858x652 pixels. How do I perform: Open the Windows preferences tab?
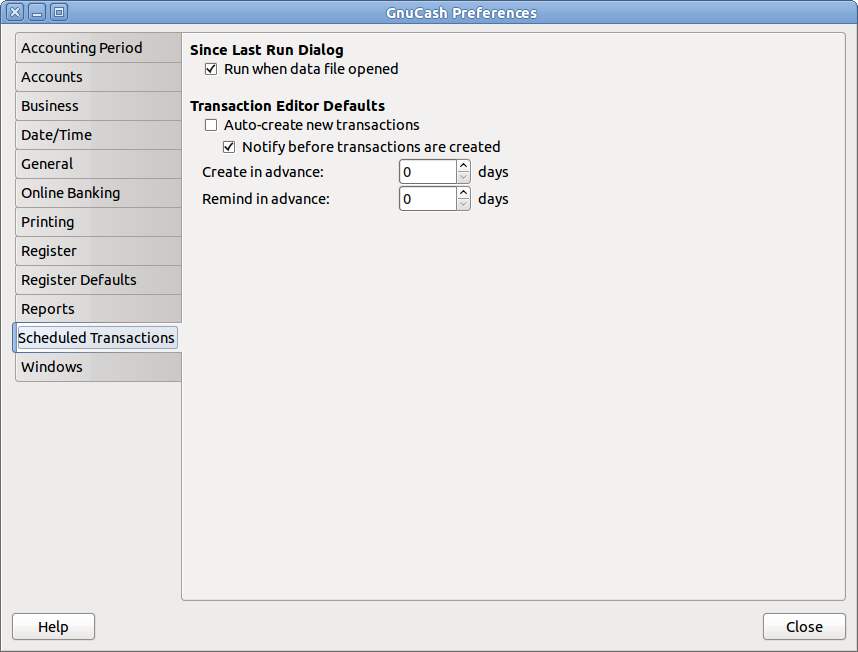98,367
